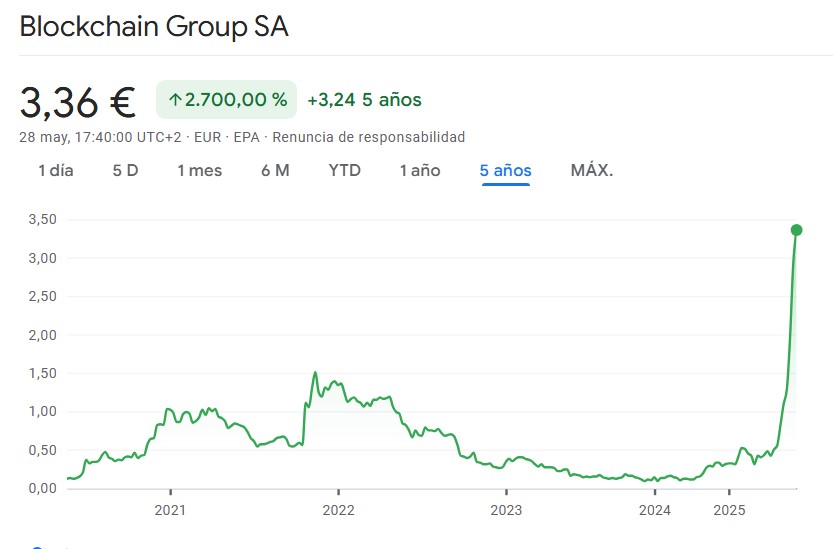The height and width of the screenshot is (549, 833).
Task: Click the 2022 marker on the time axis
Action: coord(339,508)
